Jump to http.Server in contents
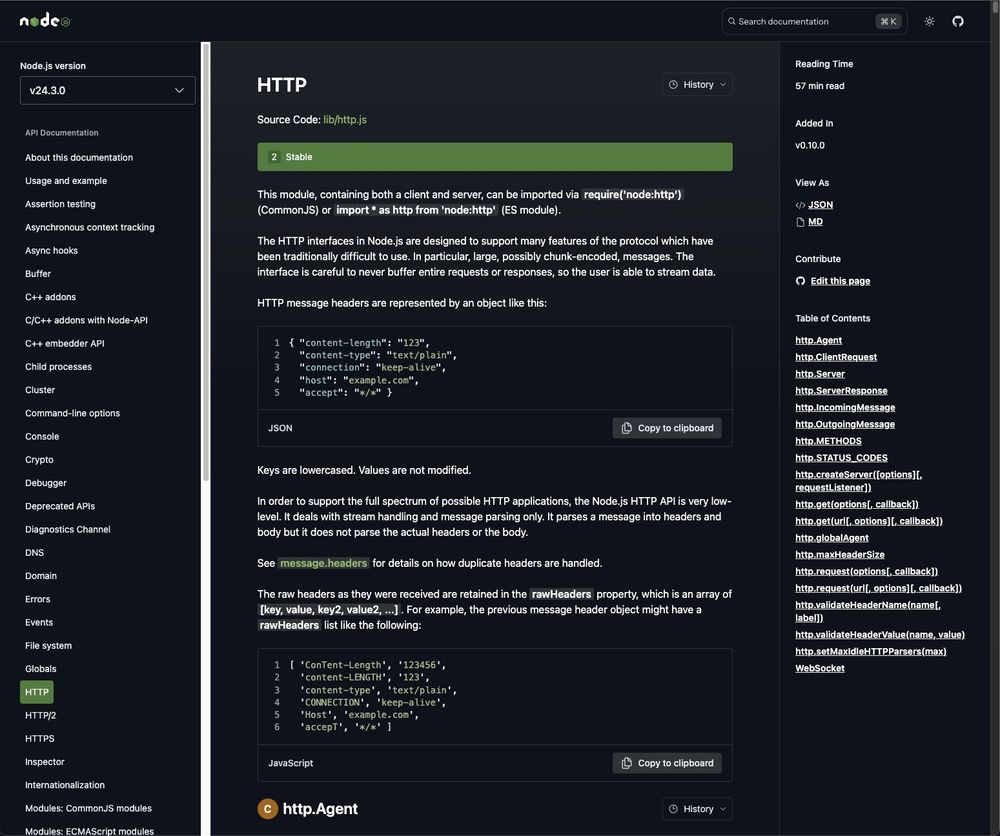 click(x=820, y=374)
